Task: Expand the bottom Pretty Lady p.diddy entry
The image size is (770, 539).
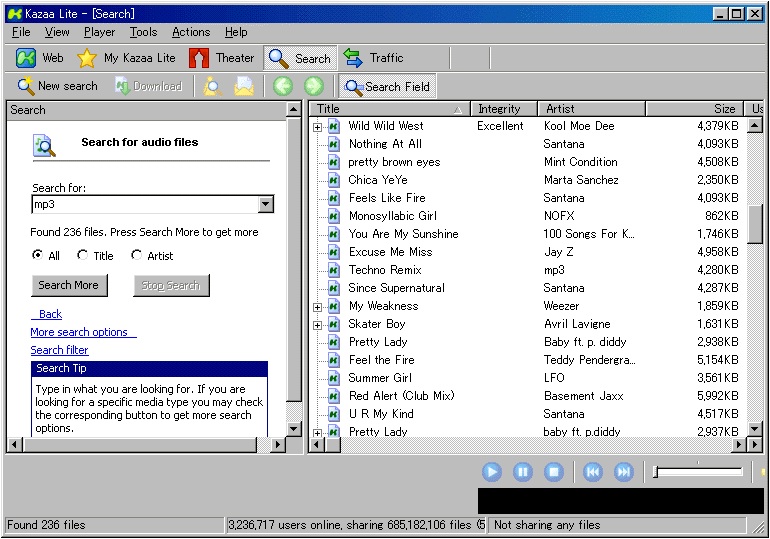Action: pos(317,433)
